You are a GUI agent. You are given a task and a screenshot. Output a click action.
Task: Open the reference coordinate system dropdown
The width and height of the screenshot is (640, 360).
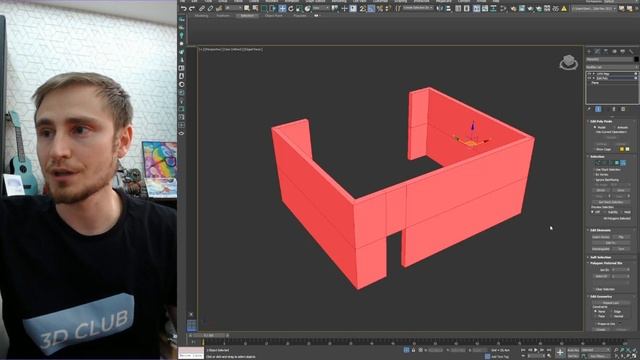click(321, 8)
